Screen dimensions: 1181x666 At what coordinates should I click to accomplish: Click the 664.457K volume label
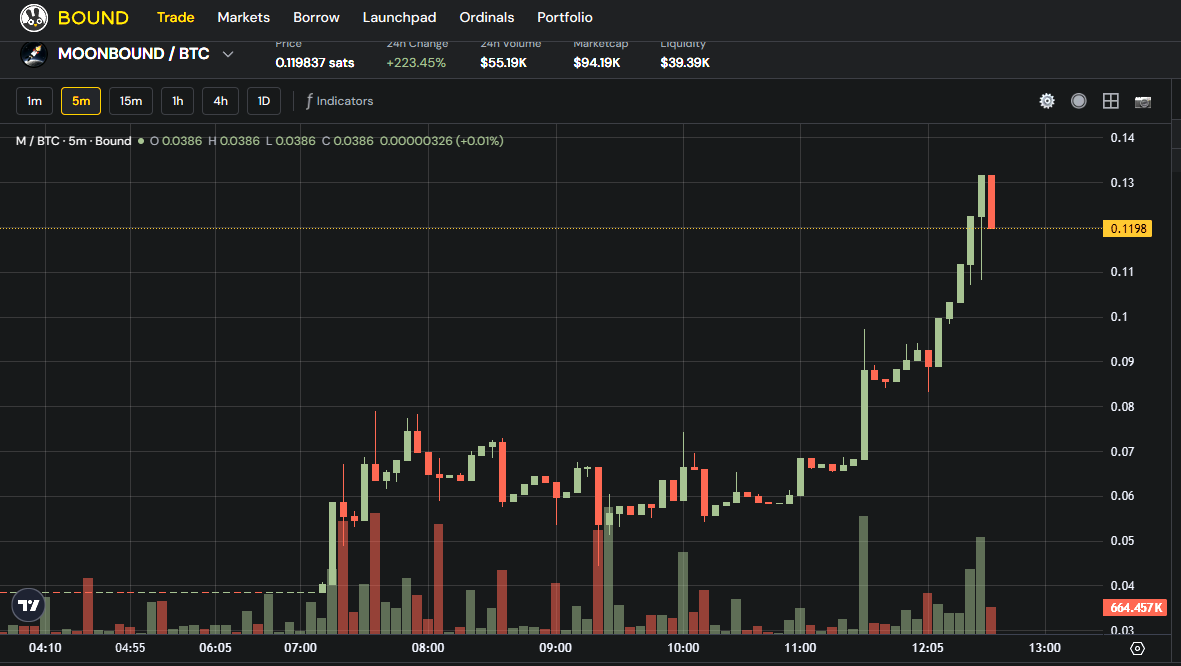click(x=1135, y=607)
